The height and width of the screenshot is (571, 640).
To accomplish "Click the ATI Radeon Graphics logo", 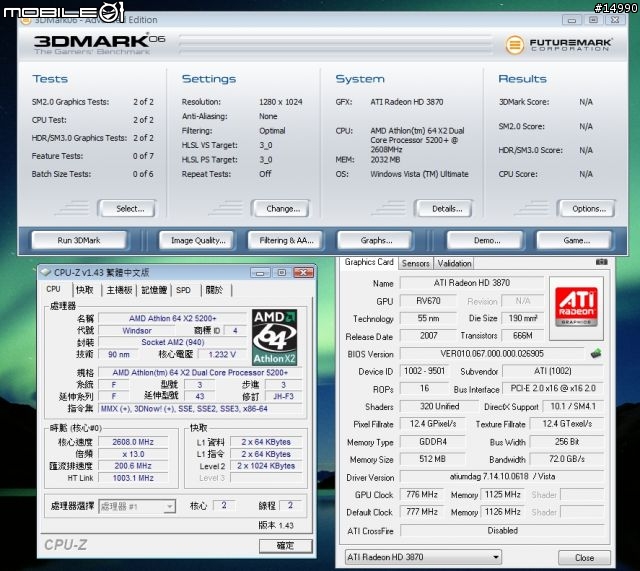I will pyautogui.click(x=576, y=307).
